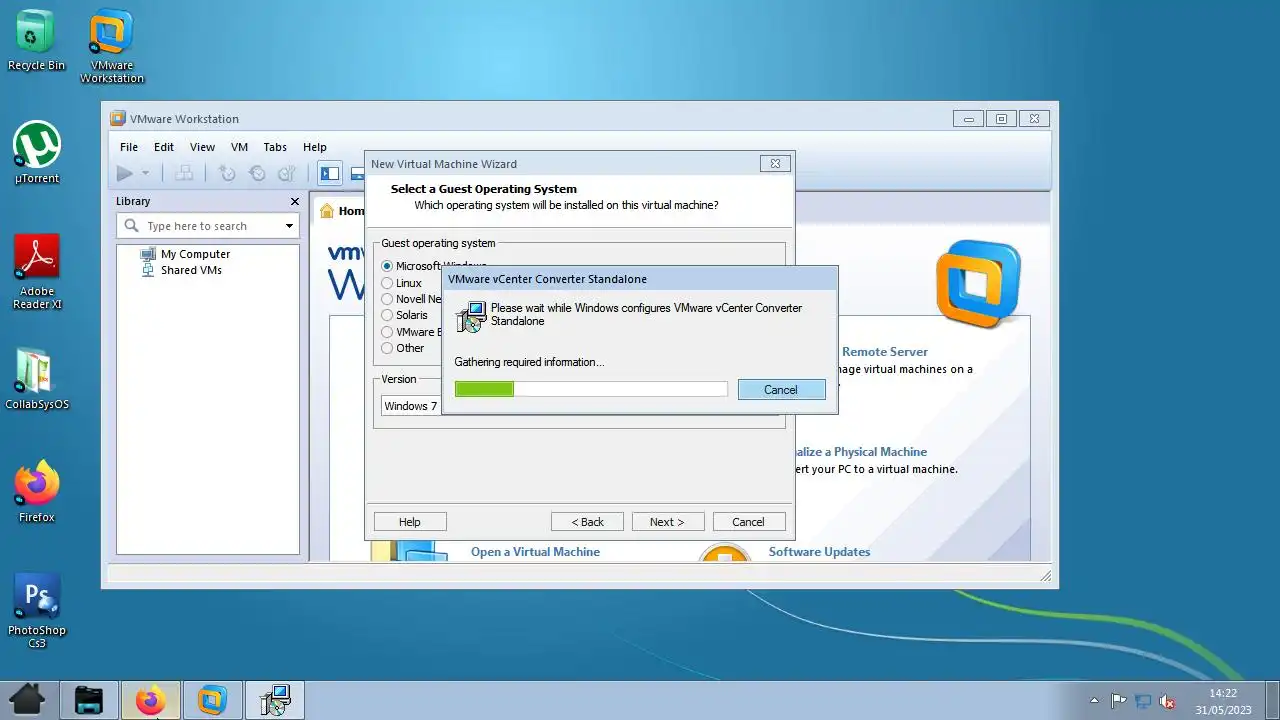1280x720 pixels.
Task: Select Solaris radio button
Action: [388, 315]
